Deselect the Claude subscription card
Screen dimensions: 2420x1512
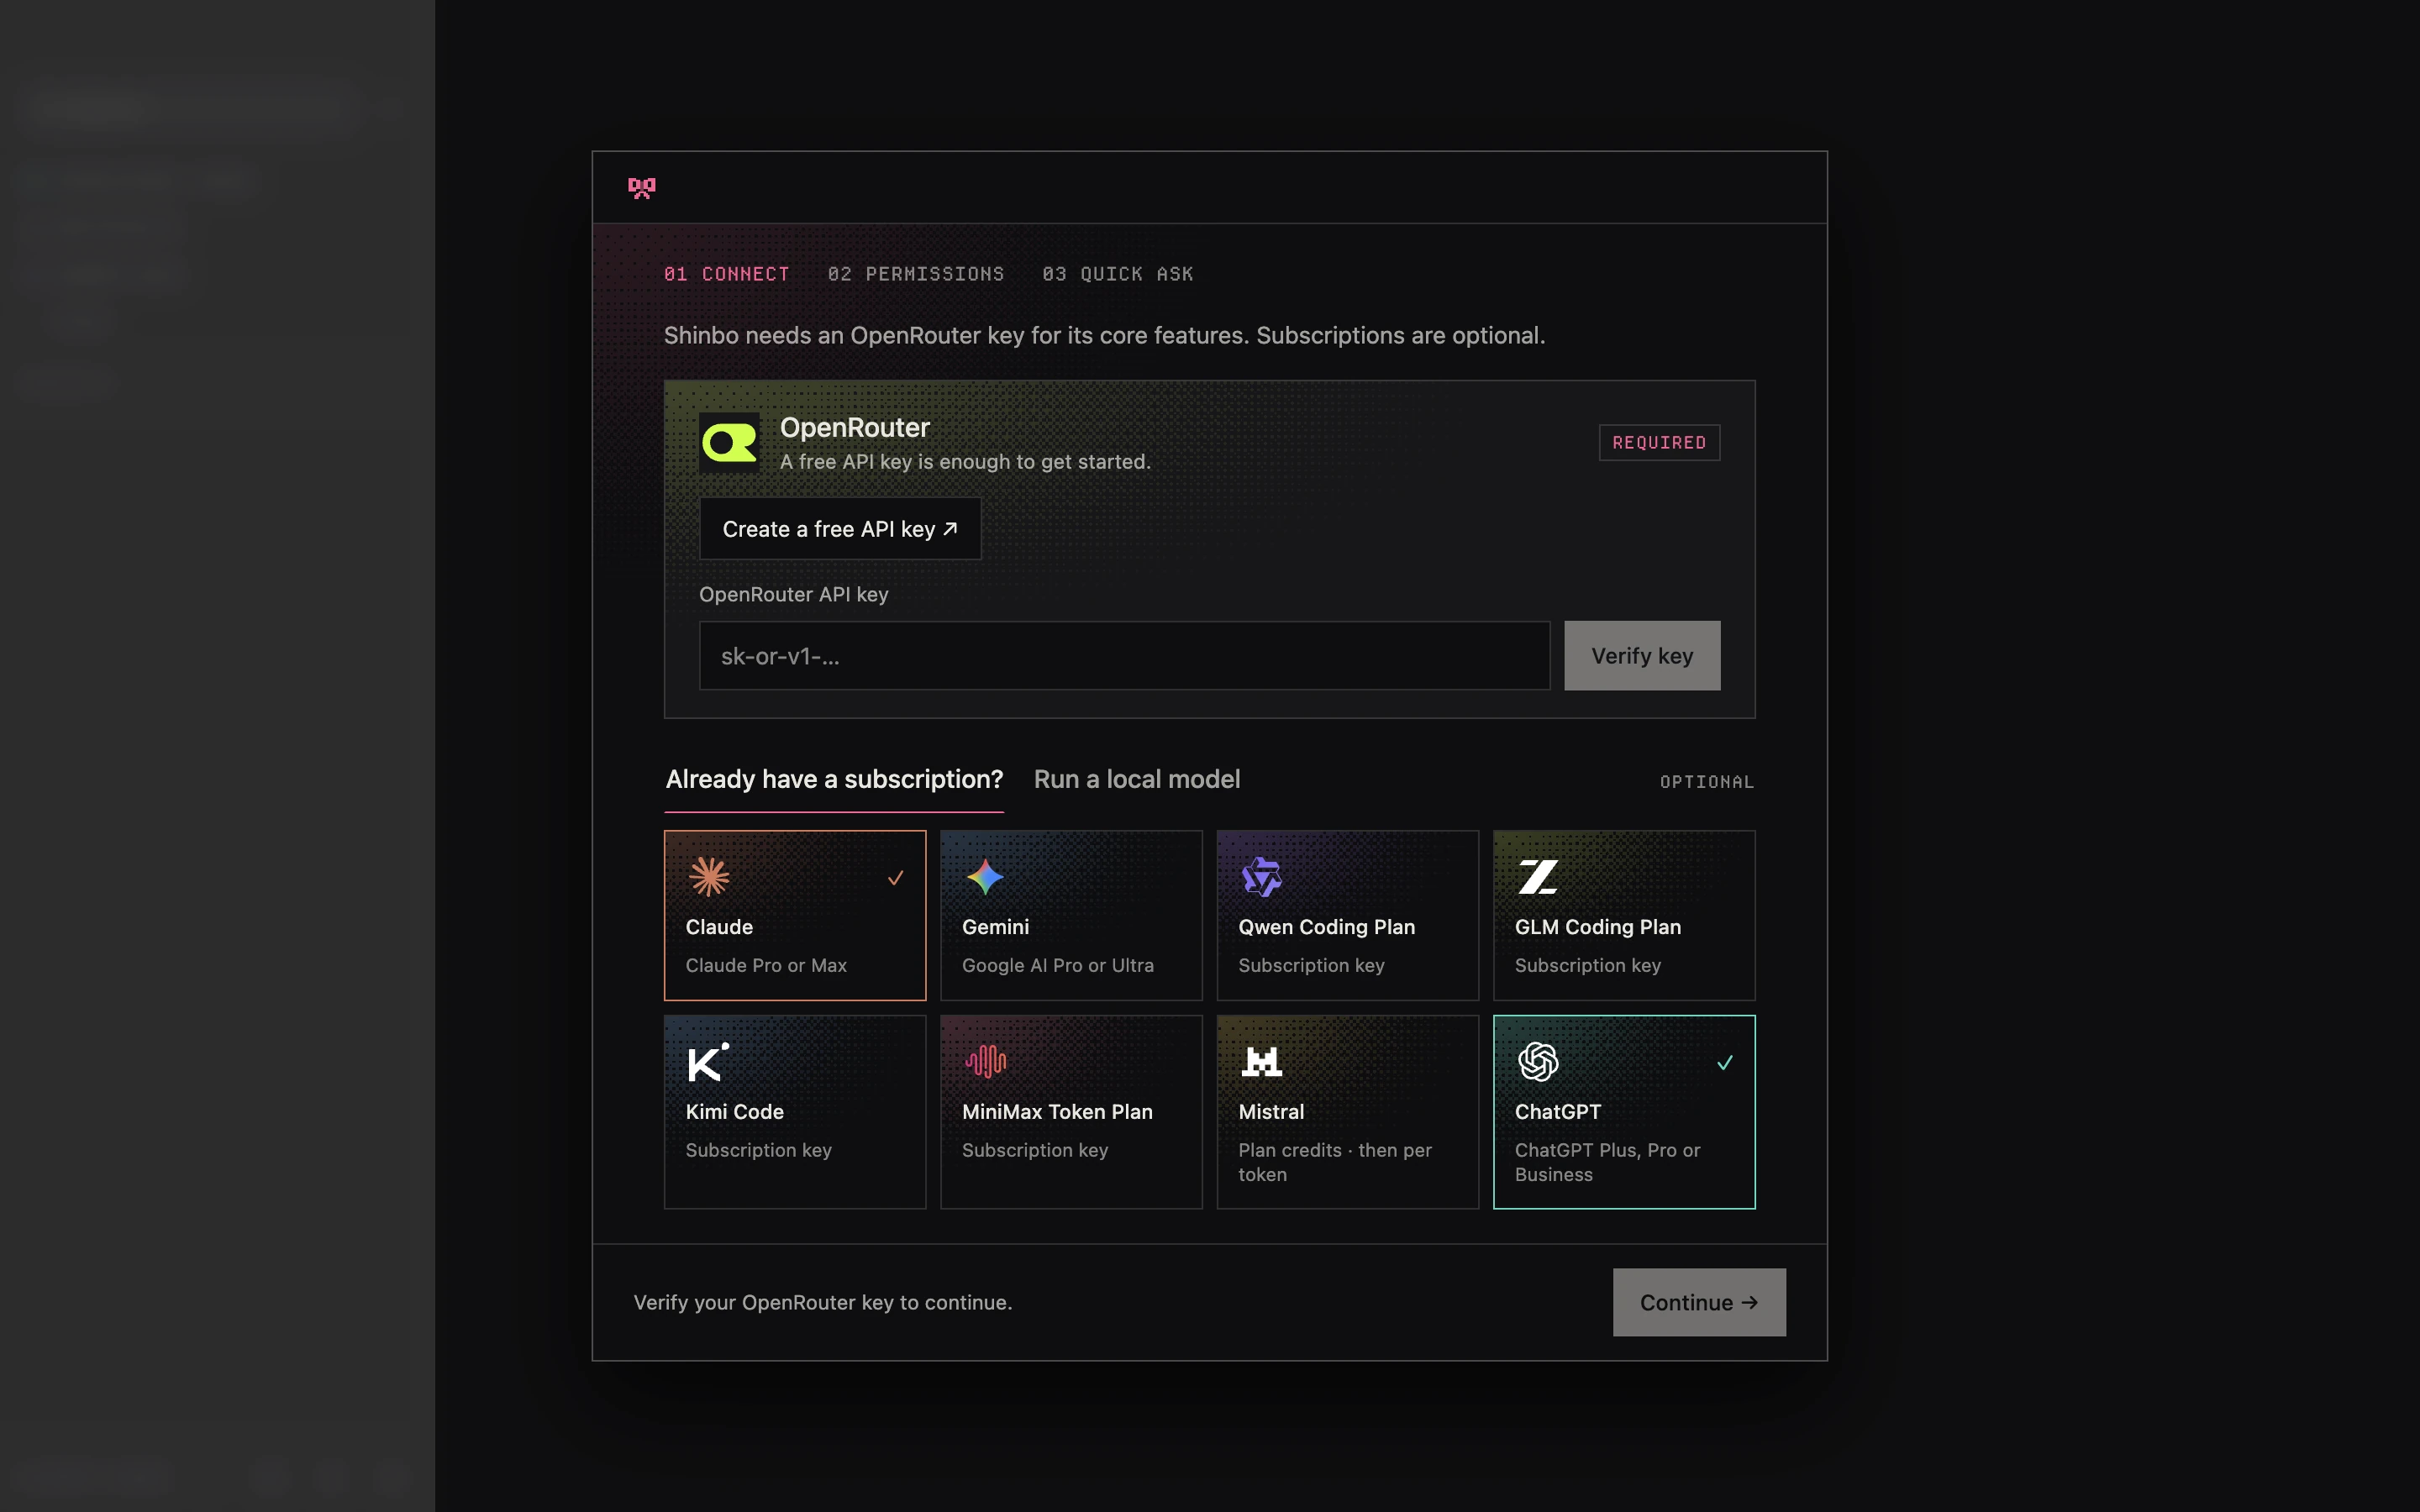click(x=795, y=915)
